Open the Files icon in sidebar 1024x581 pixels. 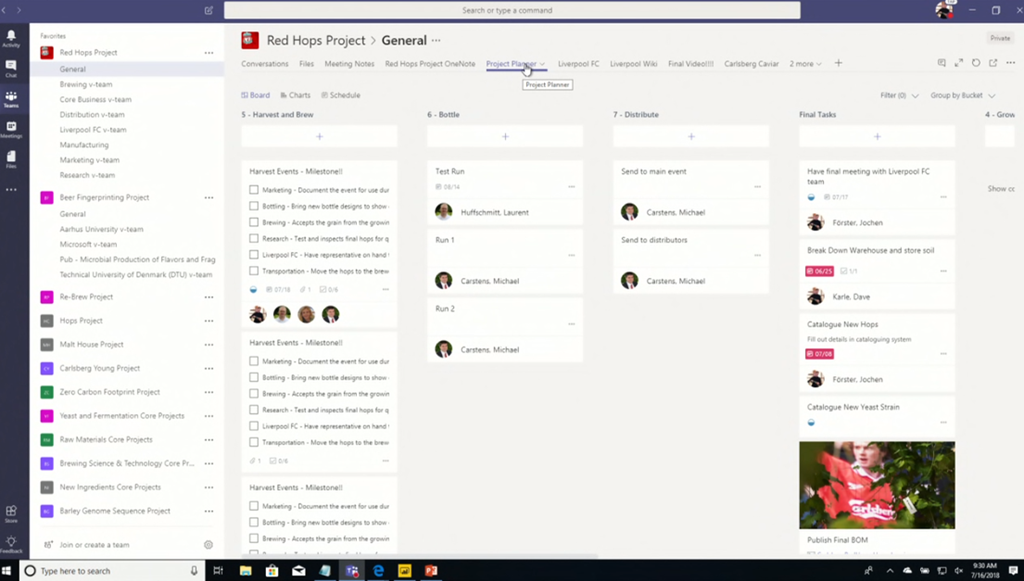pos(11,159)
